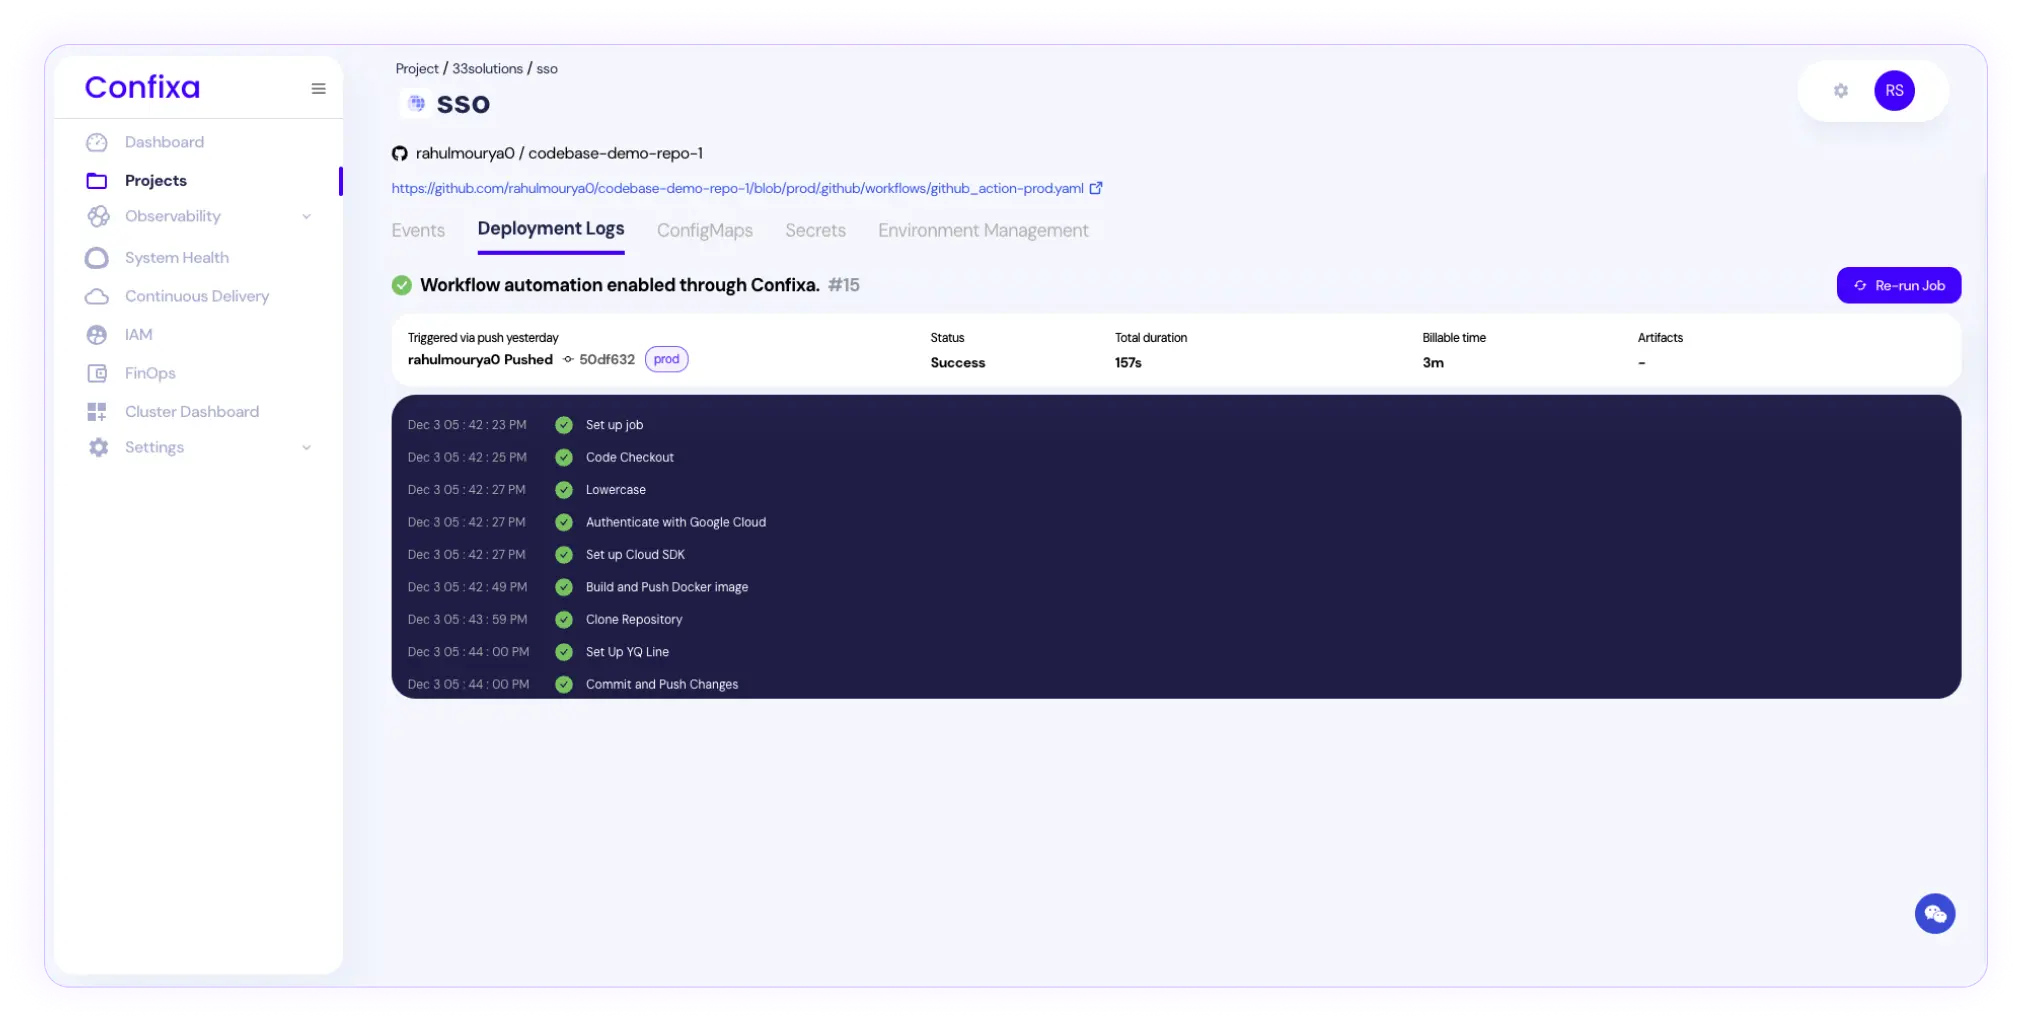Expand the Settings submenu

click(x=306, y=447)
